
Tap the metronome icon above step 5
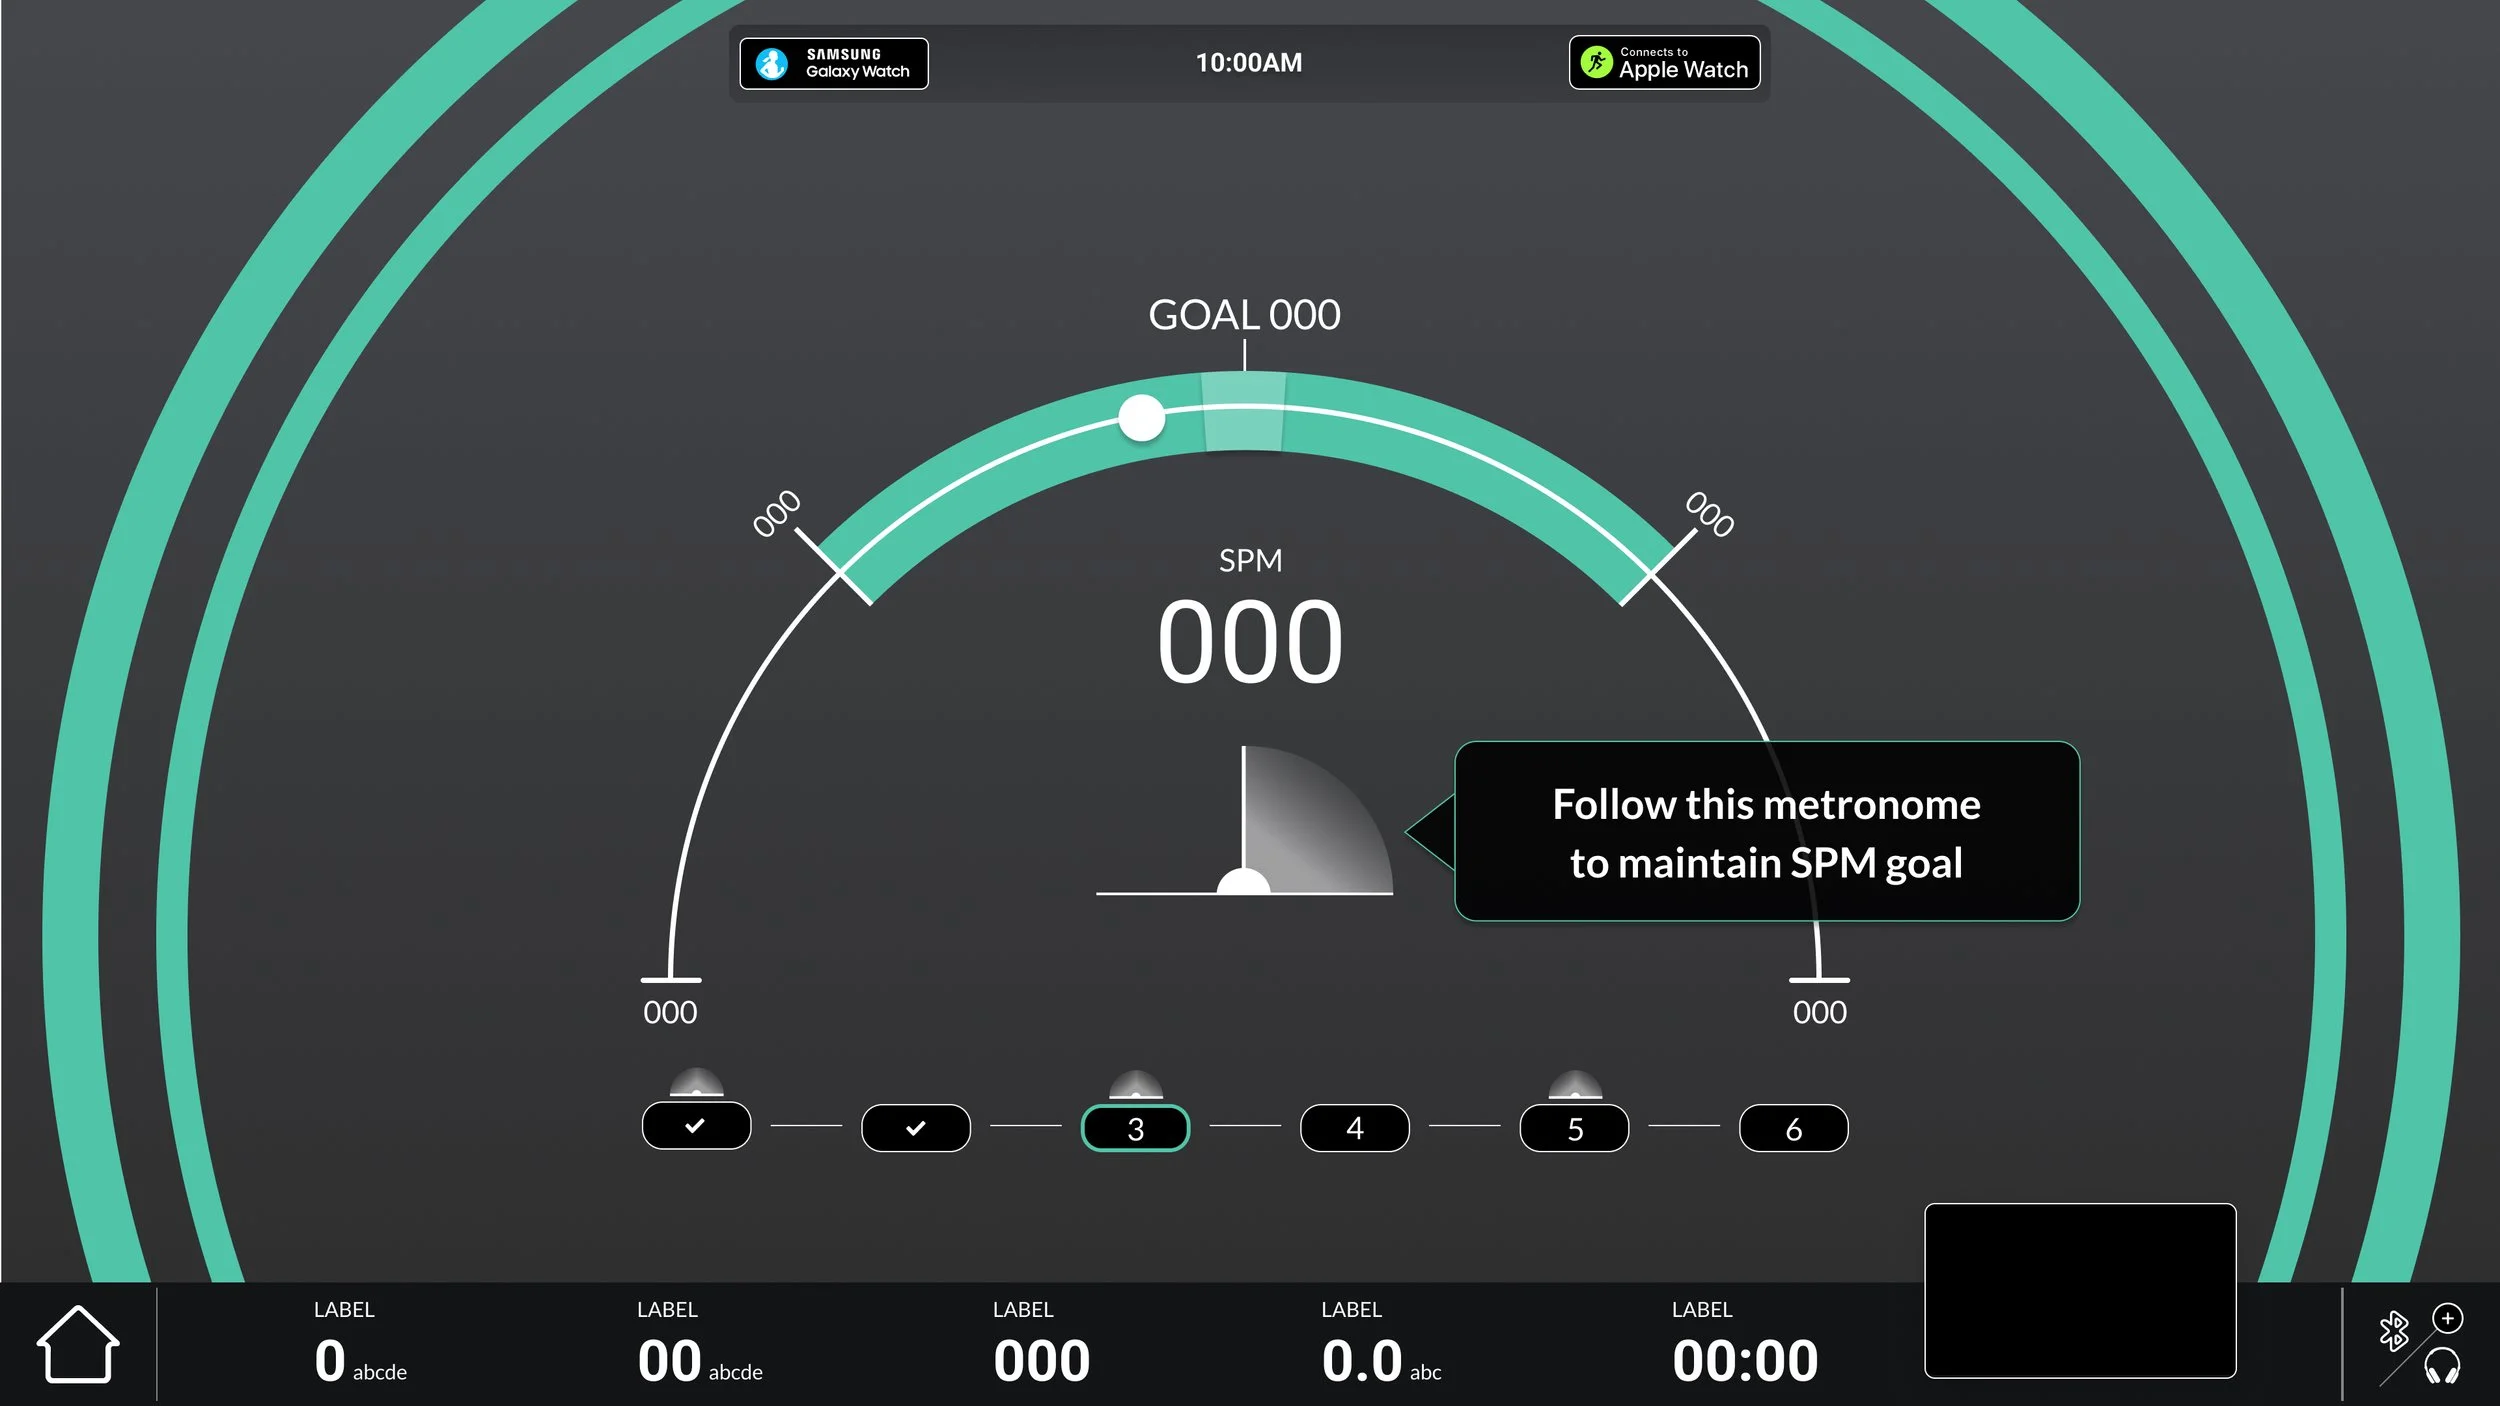point(1575,1084)
